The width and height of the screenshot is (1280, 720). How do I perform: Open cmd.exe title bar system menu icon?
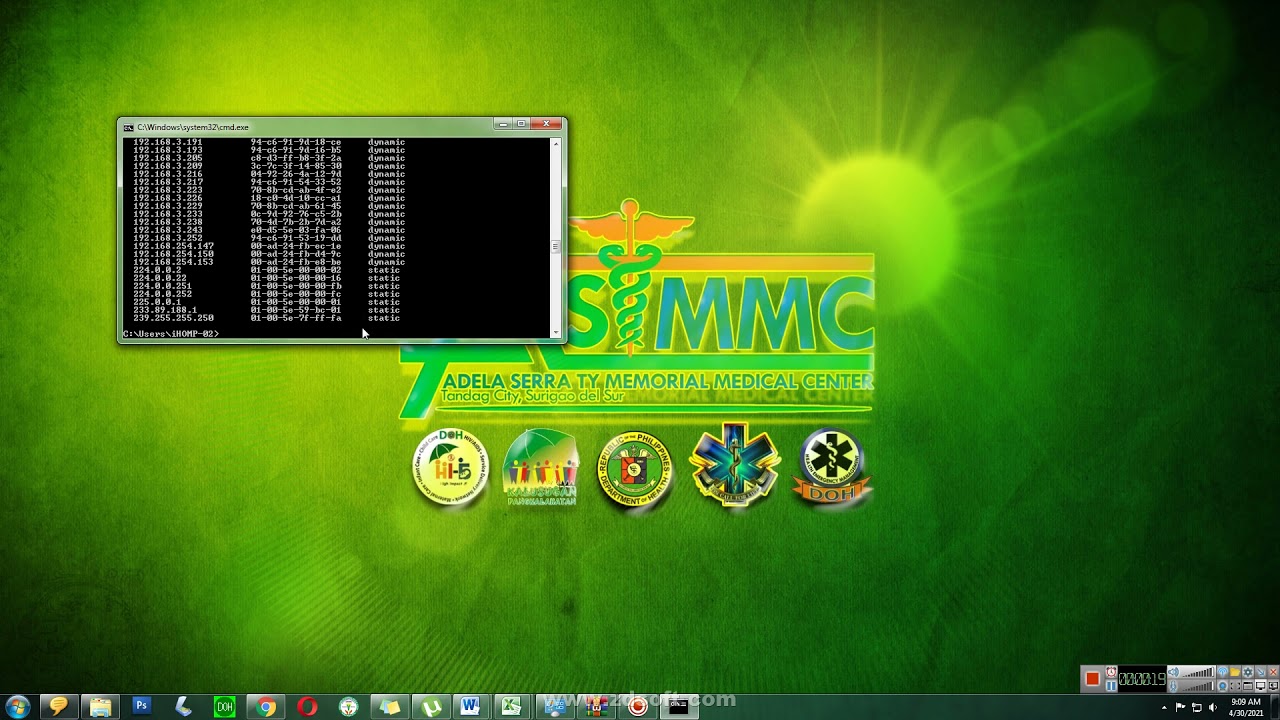click(128, 127)
